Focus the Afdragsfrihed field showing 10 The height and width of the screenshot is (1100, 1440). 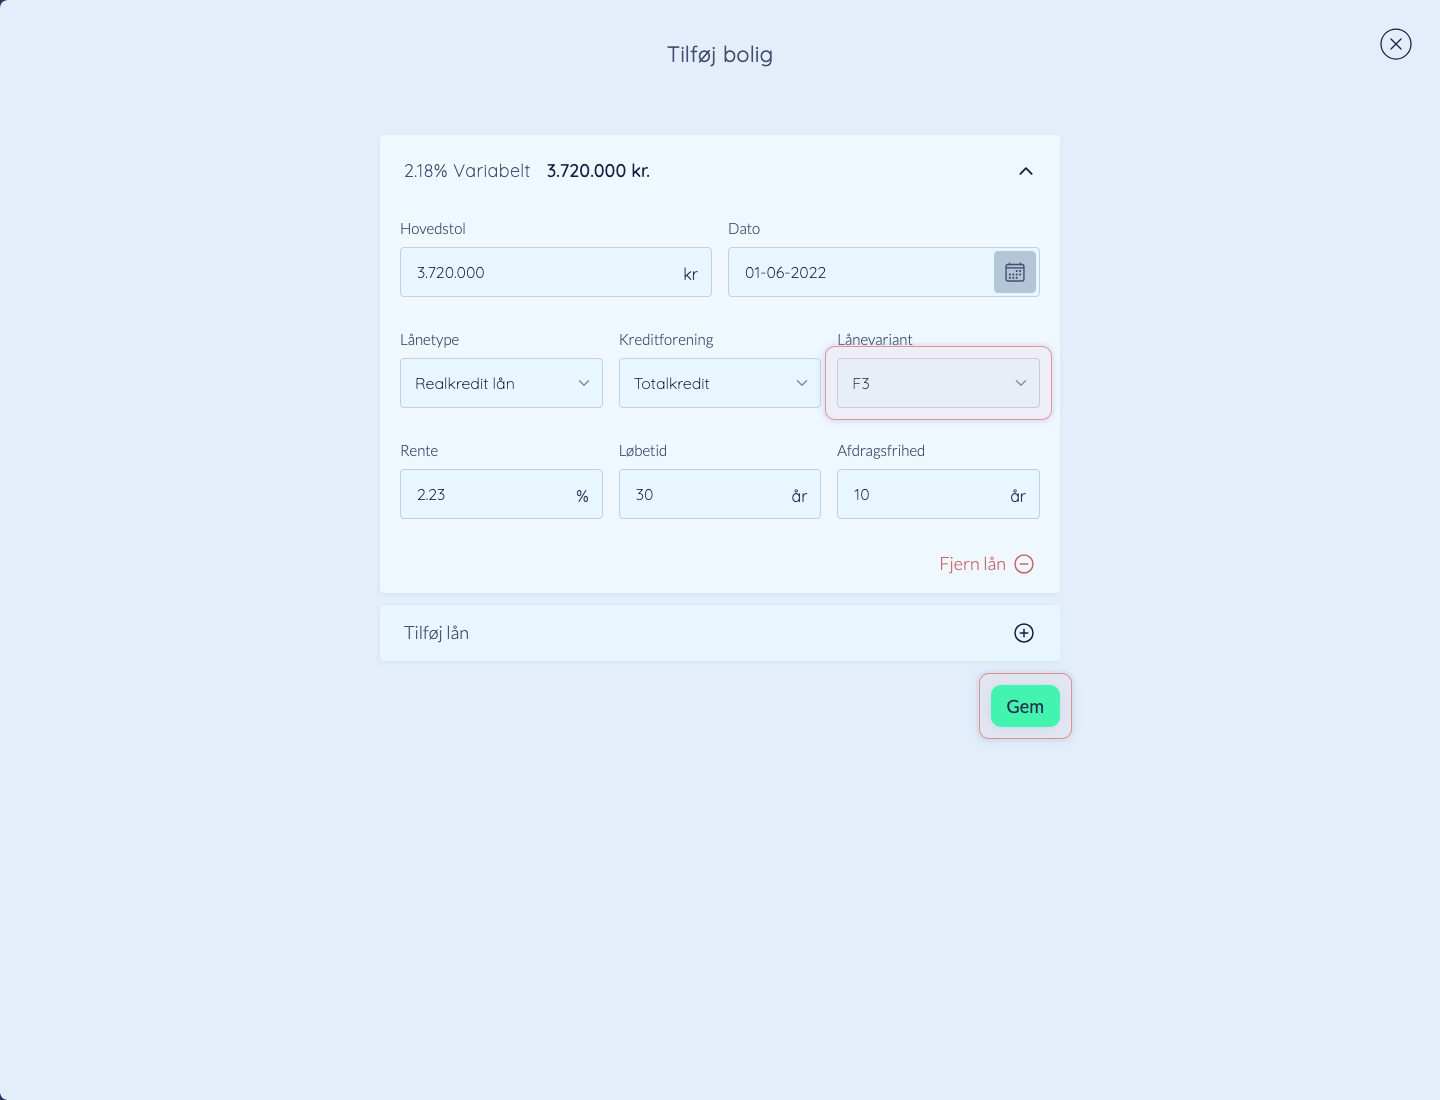[938, 494]
